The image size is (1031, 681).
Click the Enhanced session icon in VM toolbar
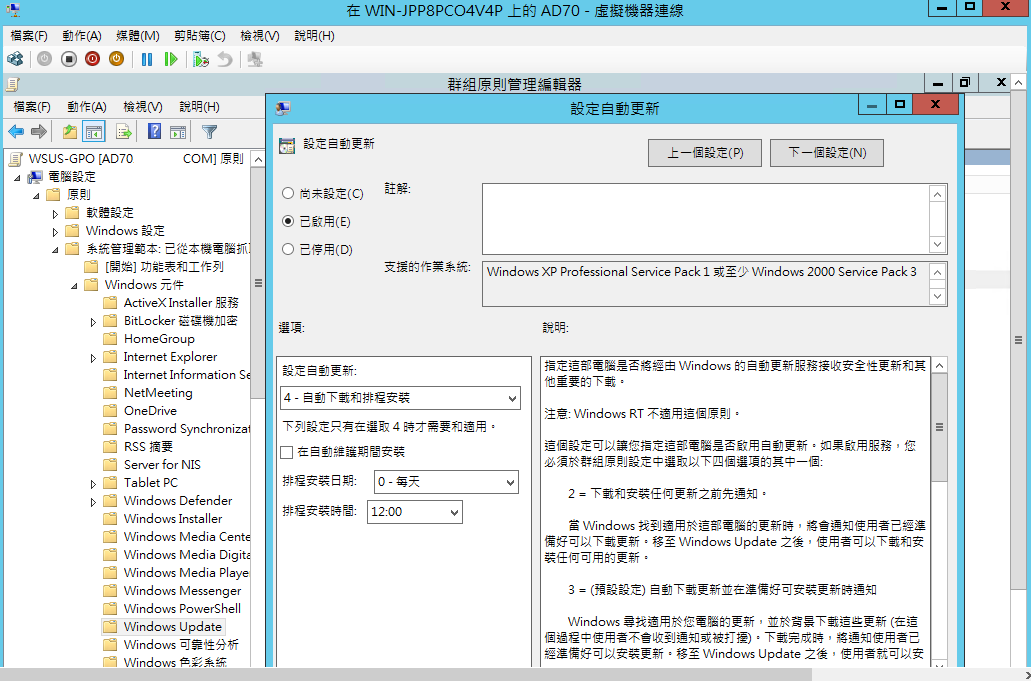pos(254,59)
